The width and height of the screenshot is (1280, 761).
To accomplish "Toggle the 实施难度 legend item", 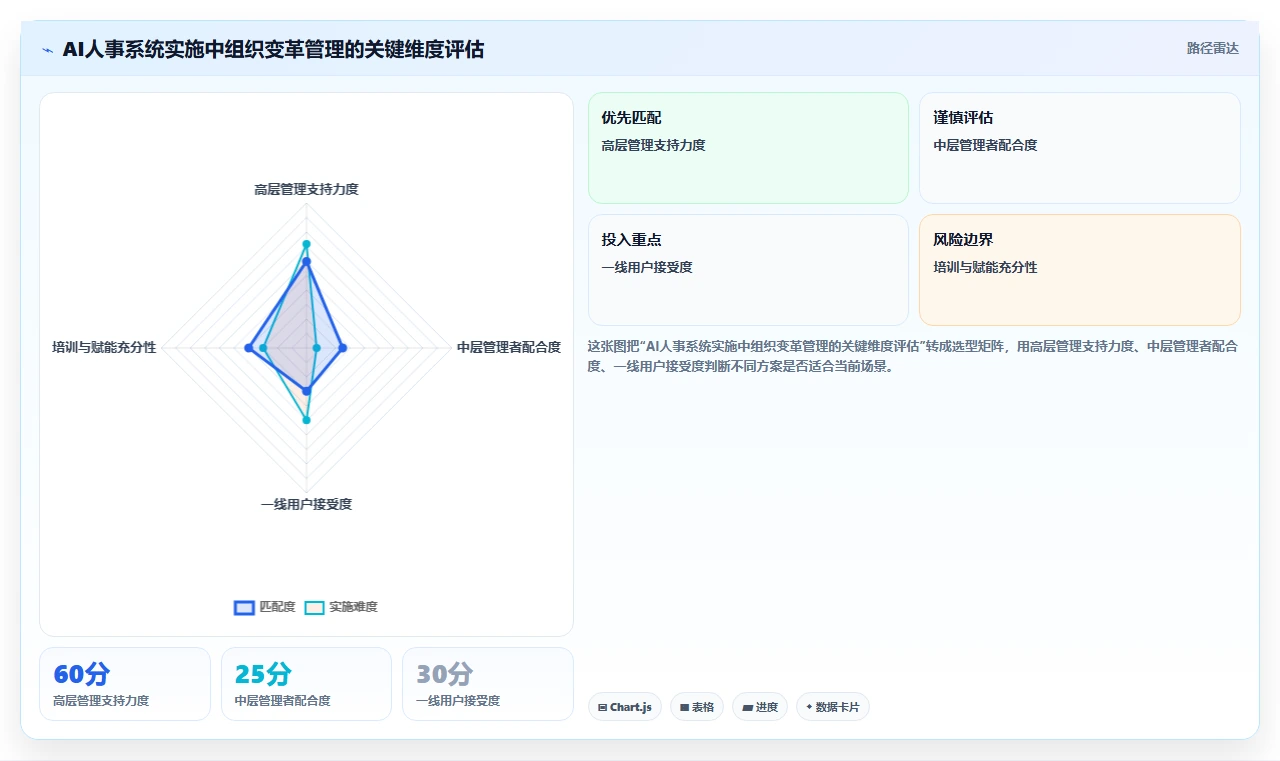I will [x=341, y=607].
